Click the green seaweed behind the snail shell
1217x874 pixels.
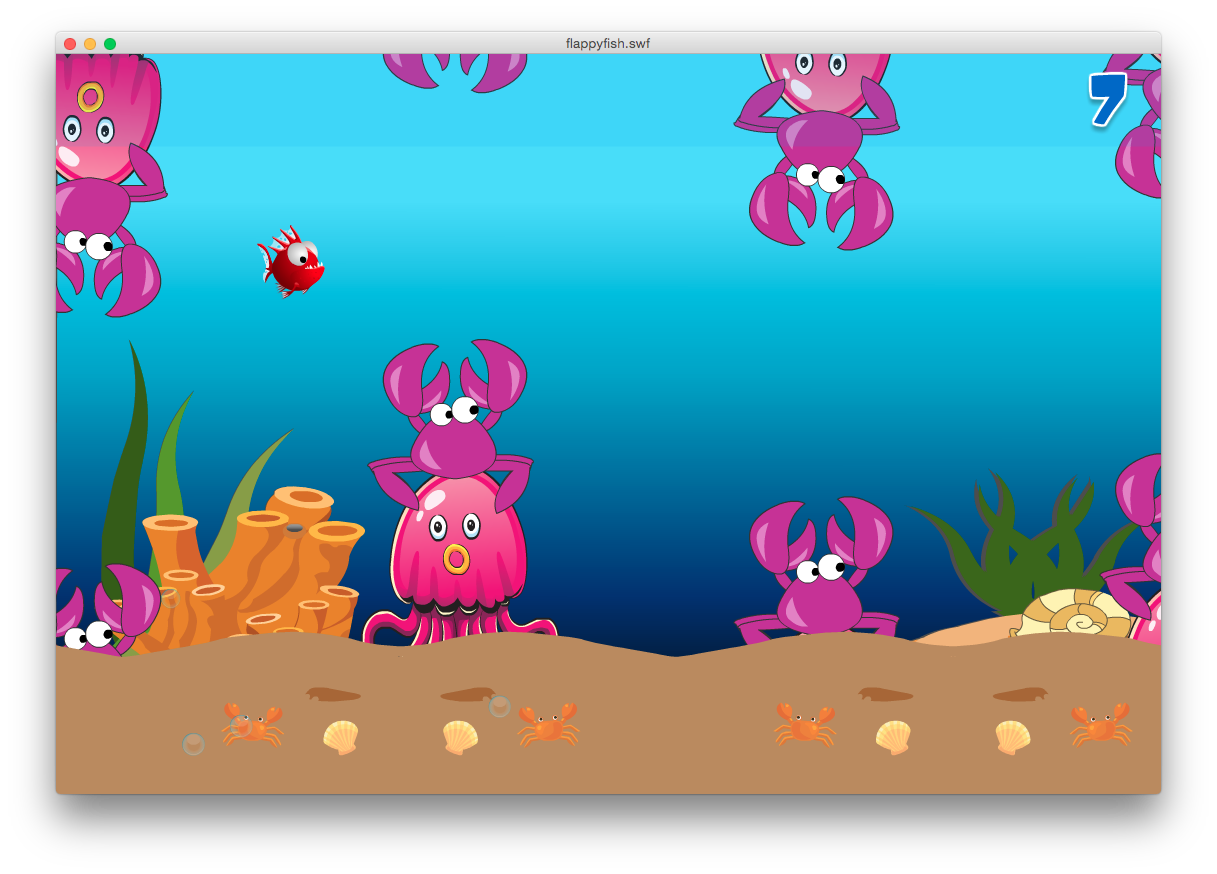pyautogui.click(x=1020, y=545)
